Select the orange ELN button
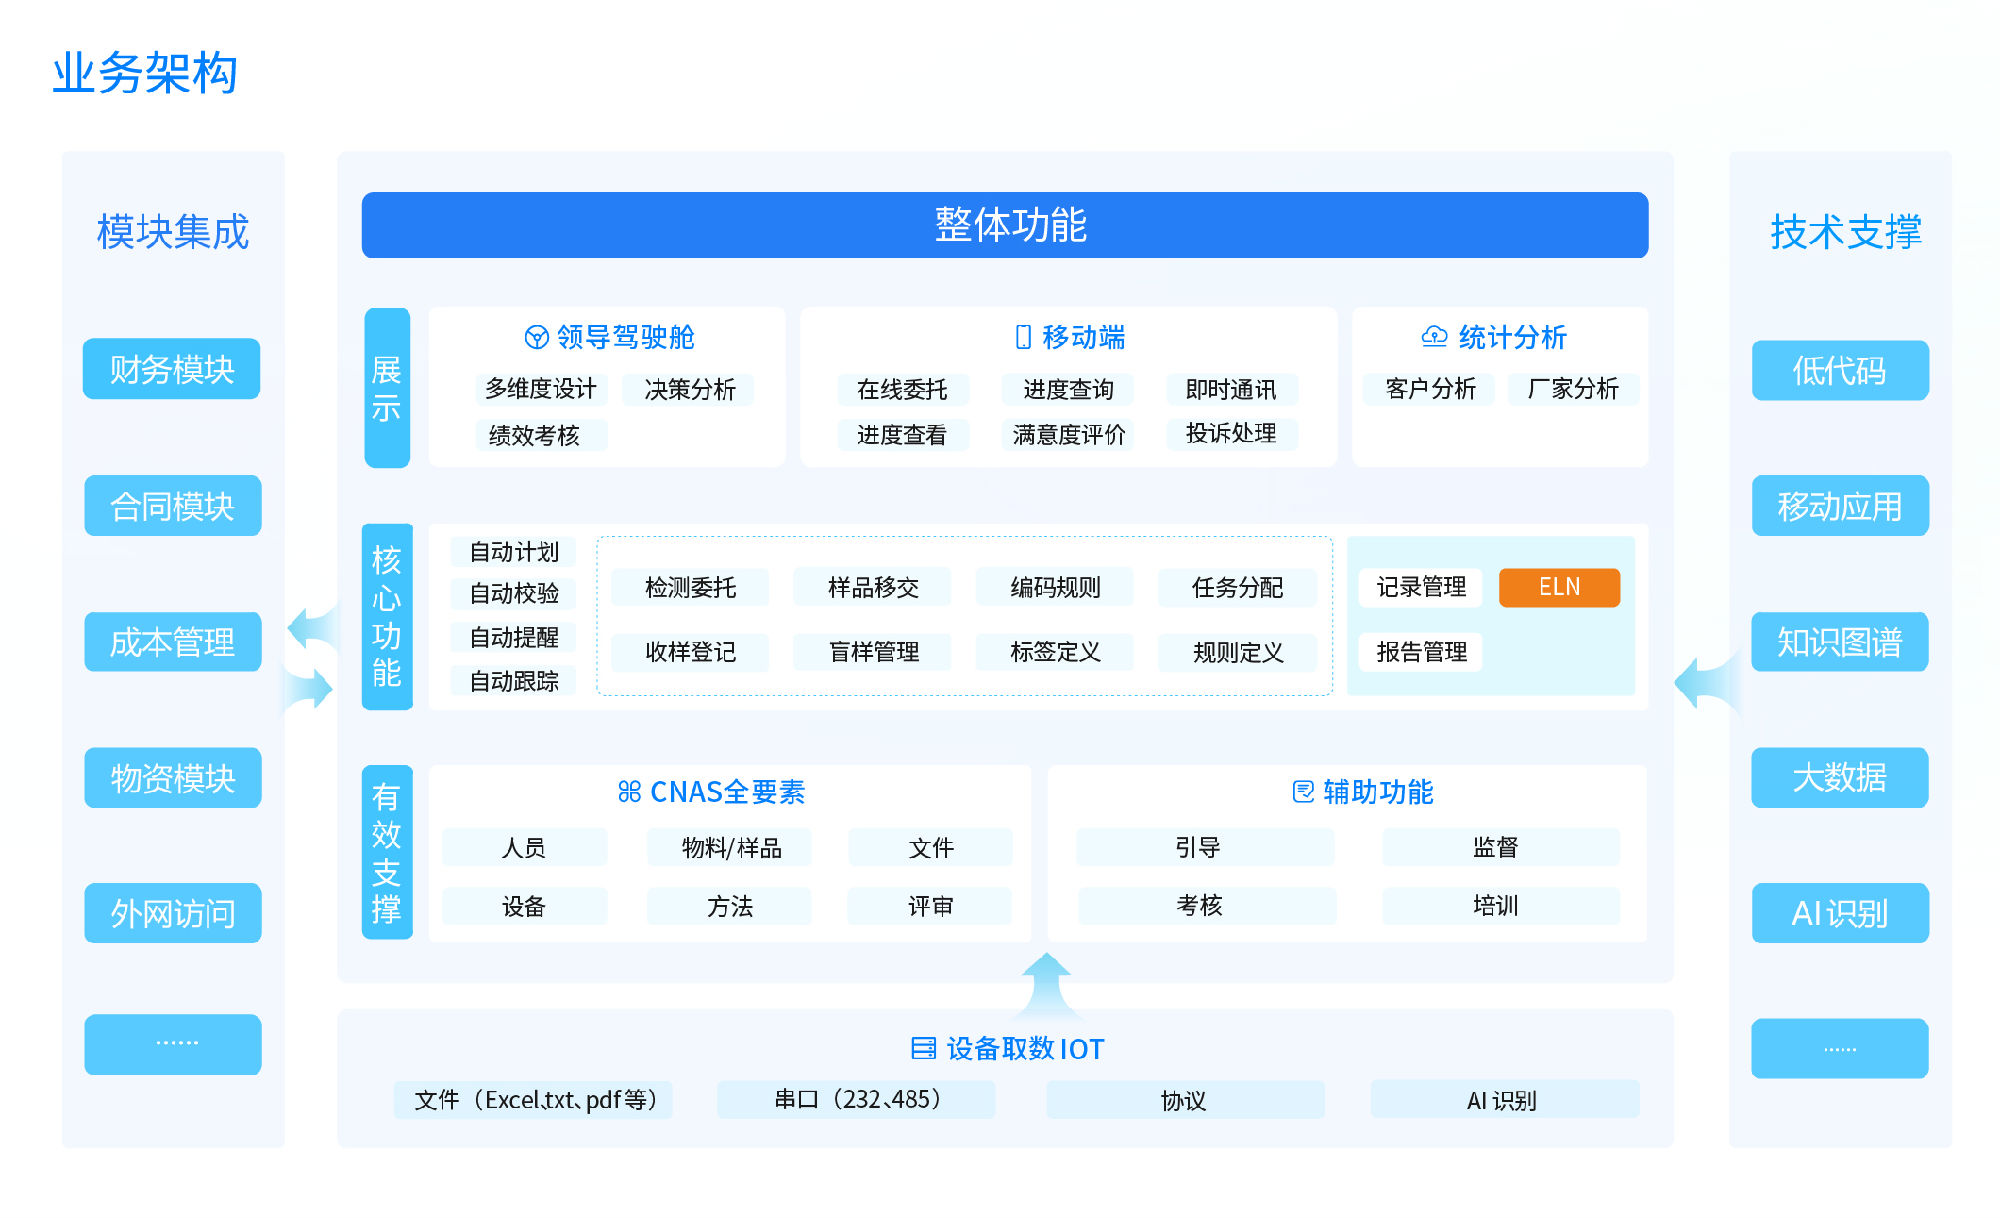2000x1218 pixels. click(1559, 587)
